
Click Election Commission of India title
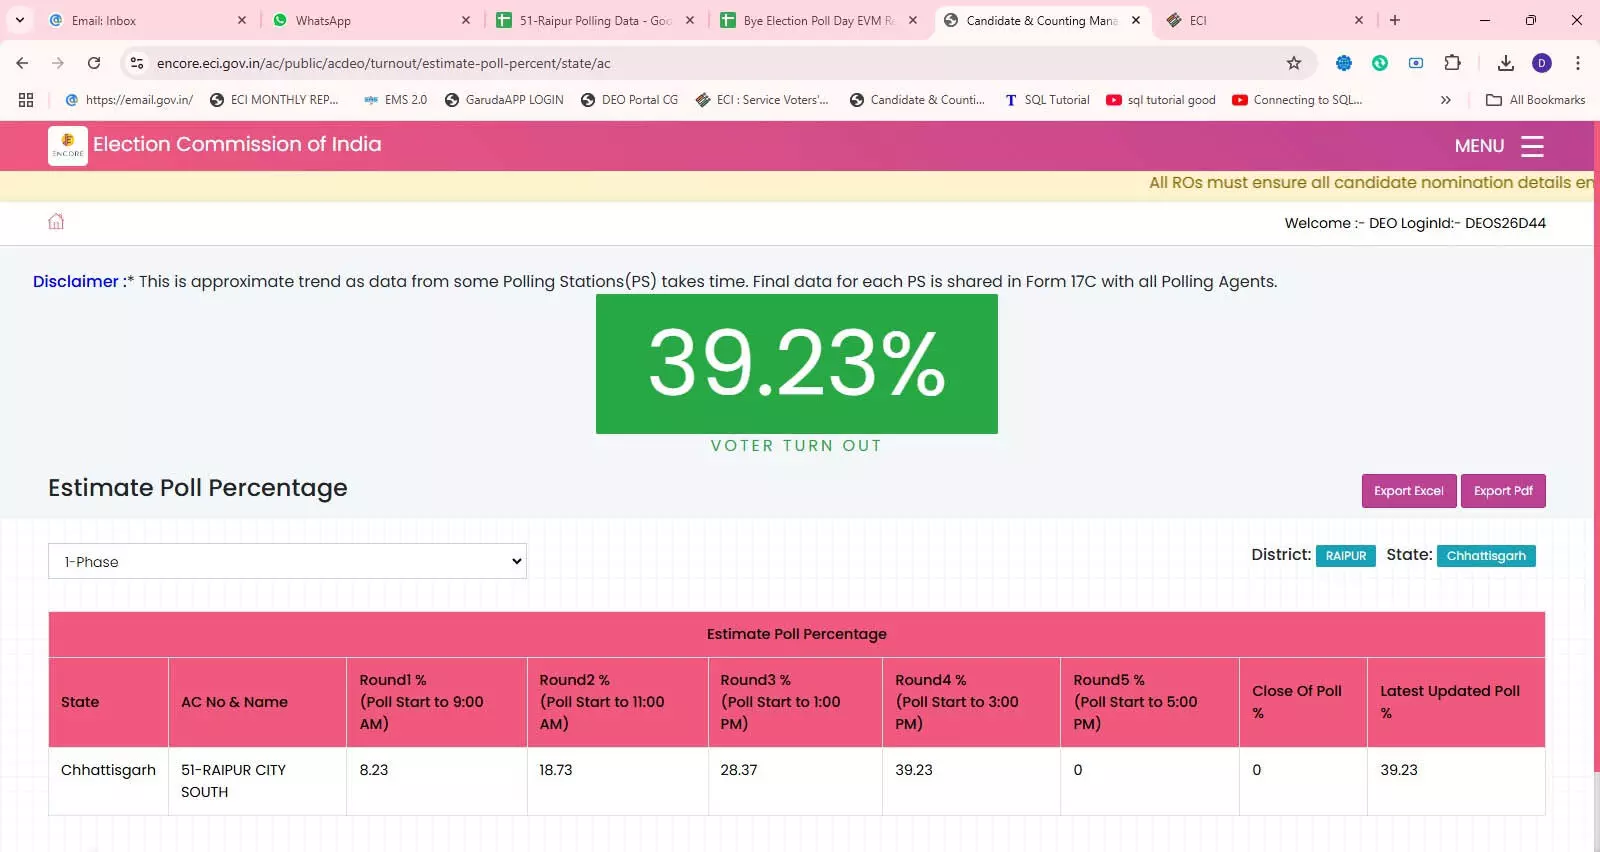click(x=237, y=144)
